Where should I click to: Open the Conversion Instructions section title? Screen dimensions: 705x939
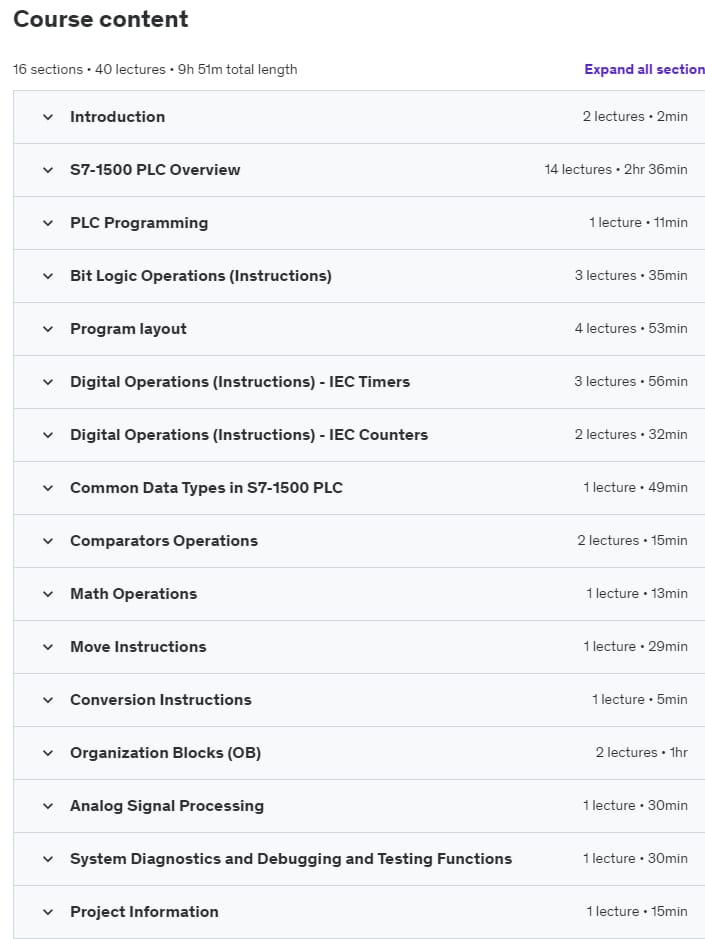coord(161,700)
